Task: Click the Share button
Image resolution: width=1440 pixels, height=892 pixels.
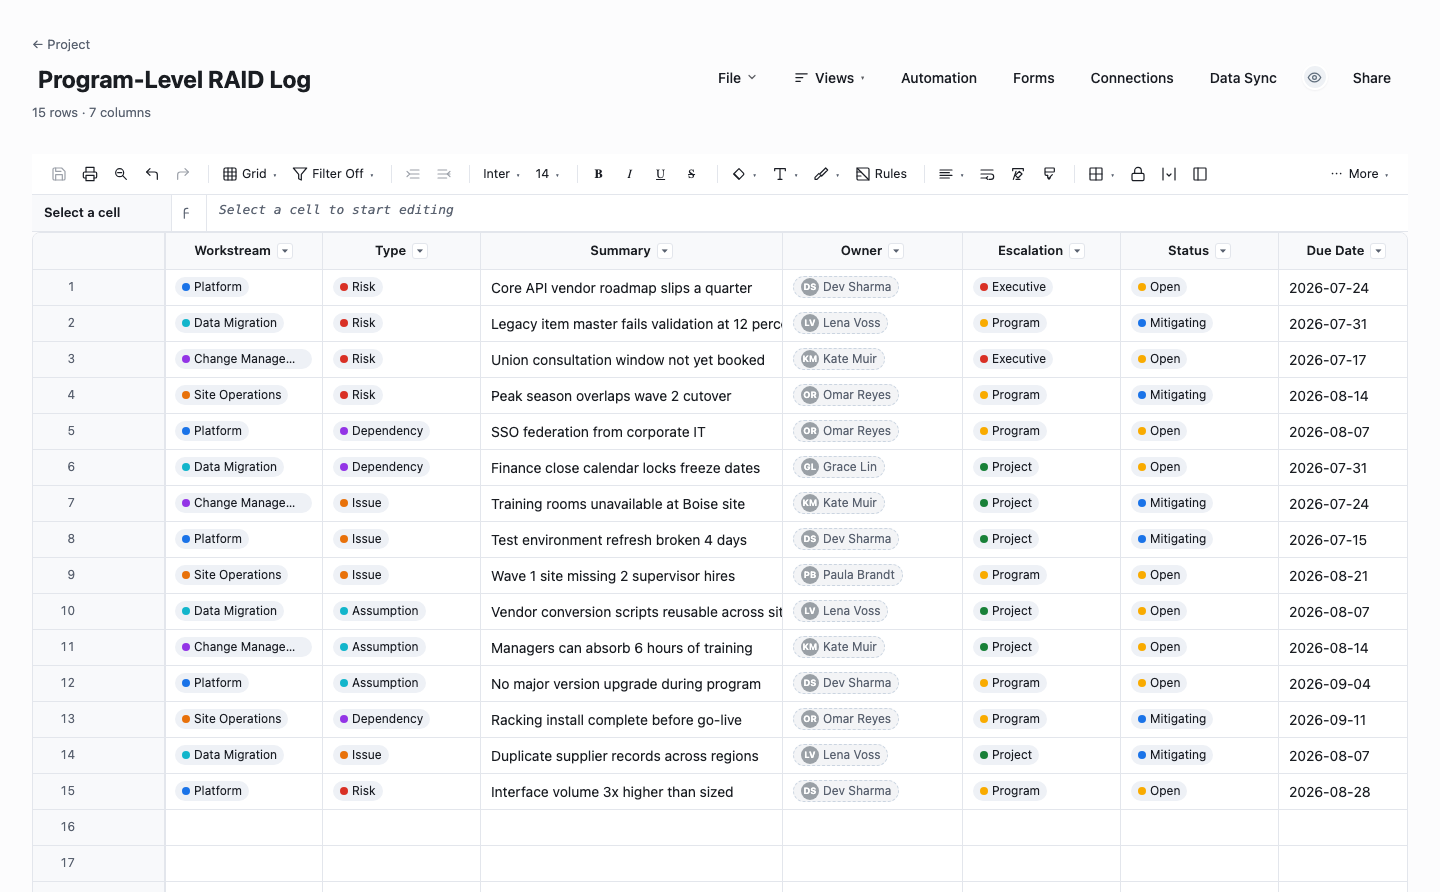Action: (1372, 78)
